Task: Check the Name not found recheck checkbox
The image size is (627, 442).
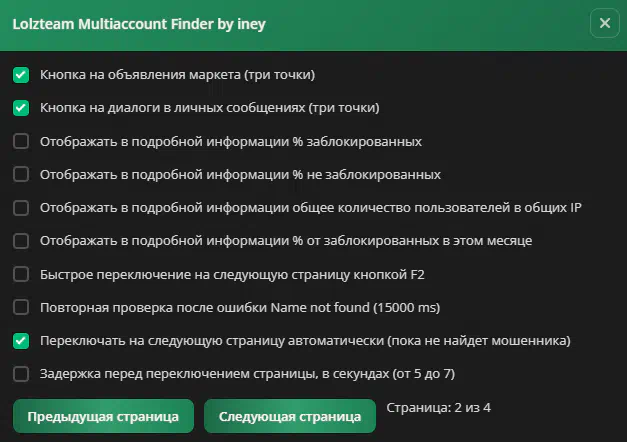Action: click(21, 307)
